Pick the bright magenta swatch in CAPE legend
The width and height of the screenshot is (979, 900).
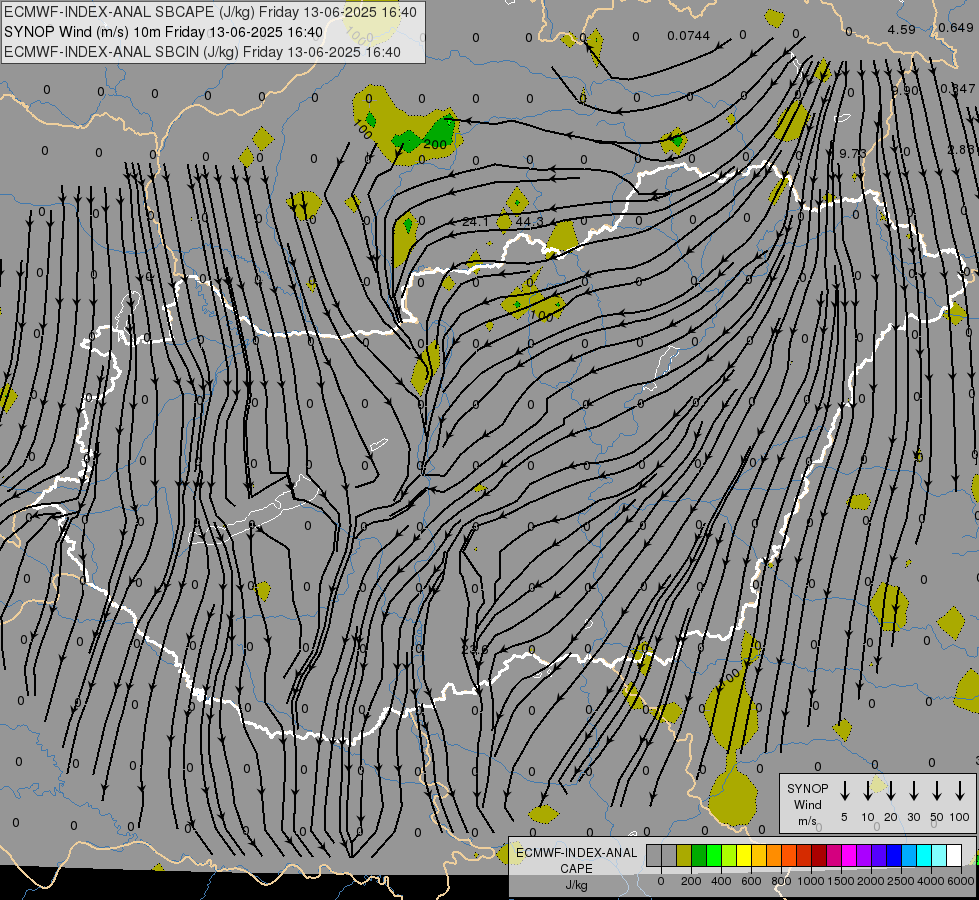849,855
